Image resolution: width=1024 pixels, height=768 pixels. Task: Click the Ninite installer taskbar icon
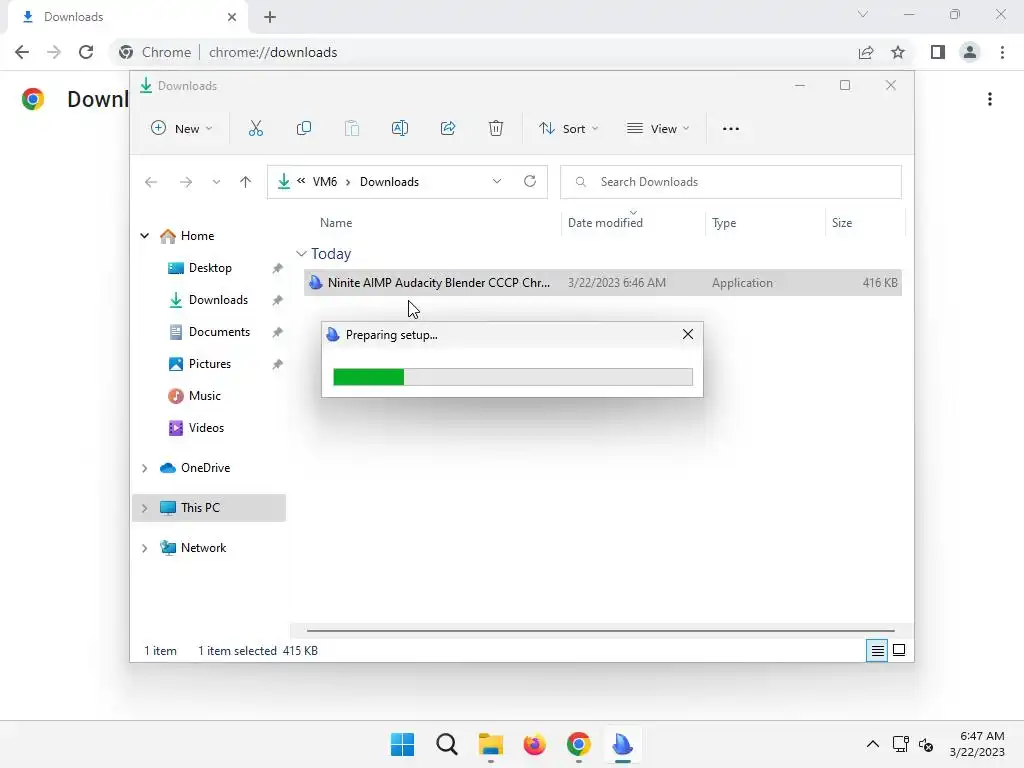[622, 744]
